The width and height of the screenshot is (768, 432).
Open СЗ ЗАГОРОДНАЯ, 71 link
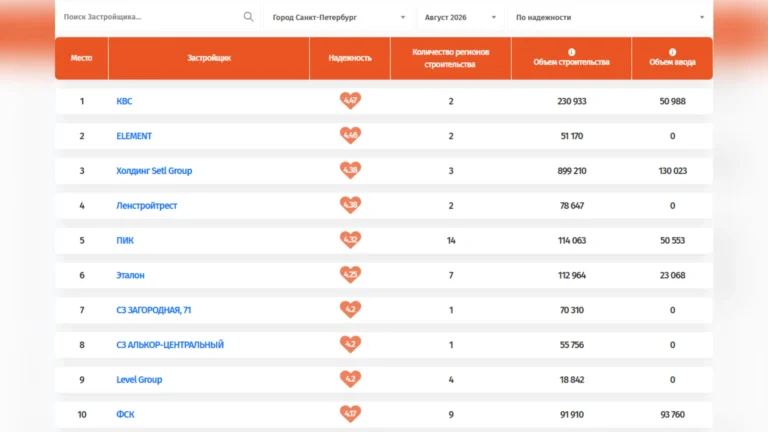153,310
